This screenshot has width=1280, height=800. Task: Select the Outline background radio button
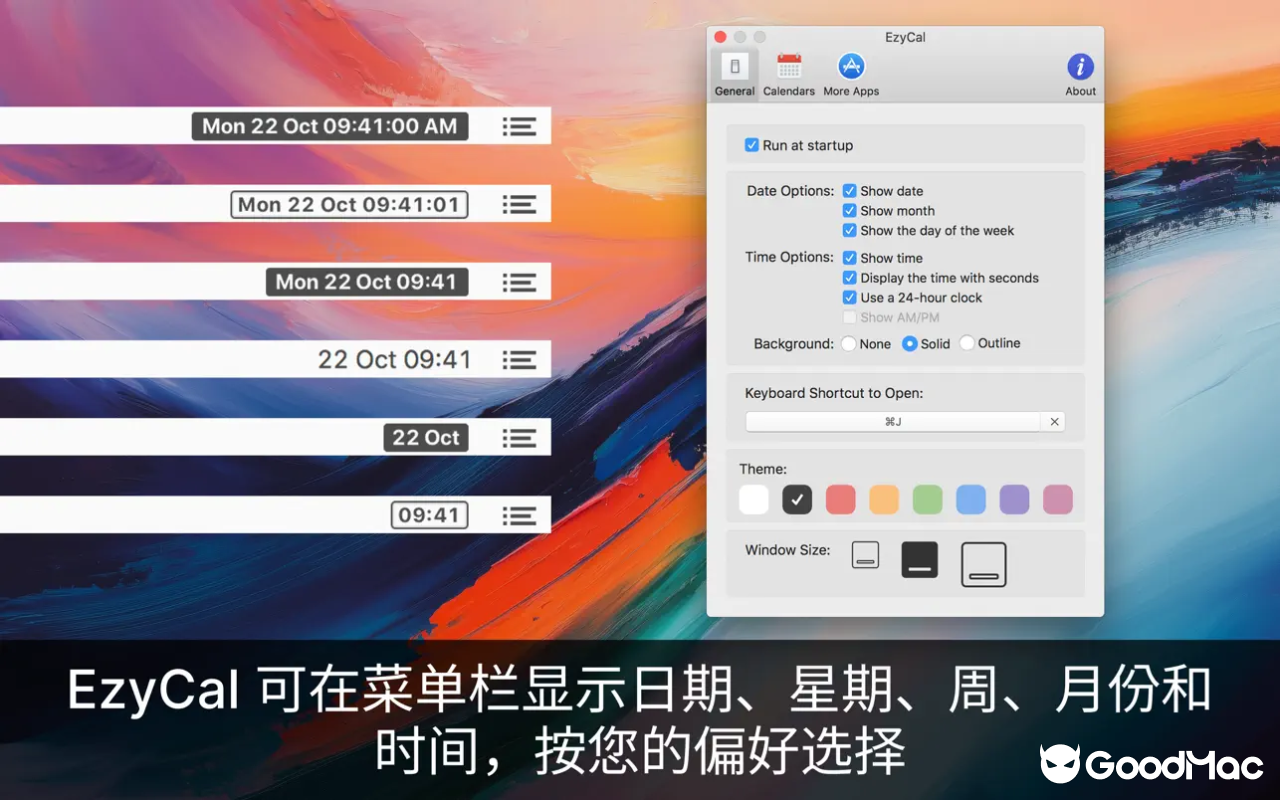click(x=967, y=343)
